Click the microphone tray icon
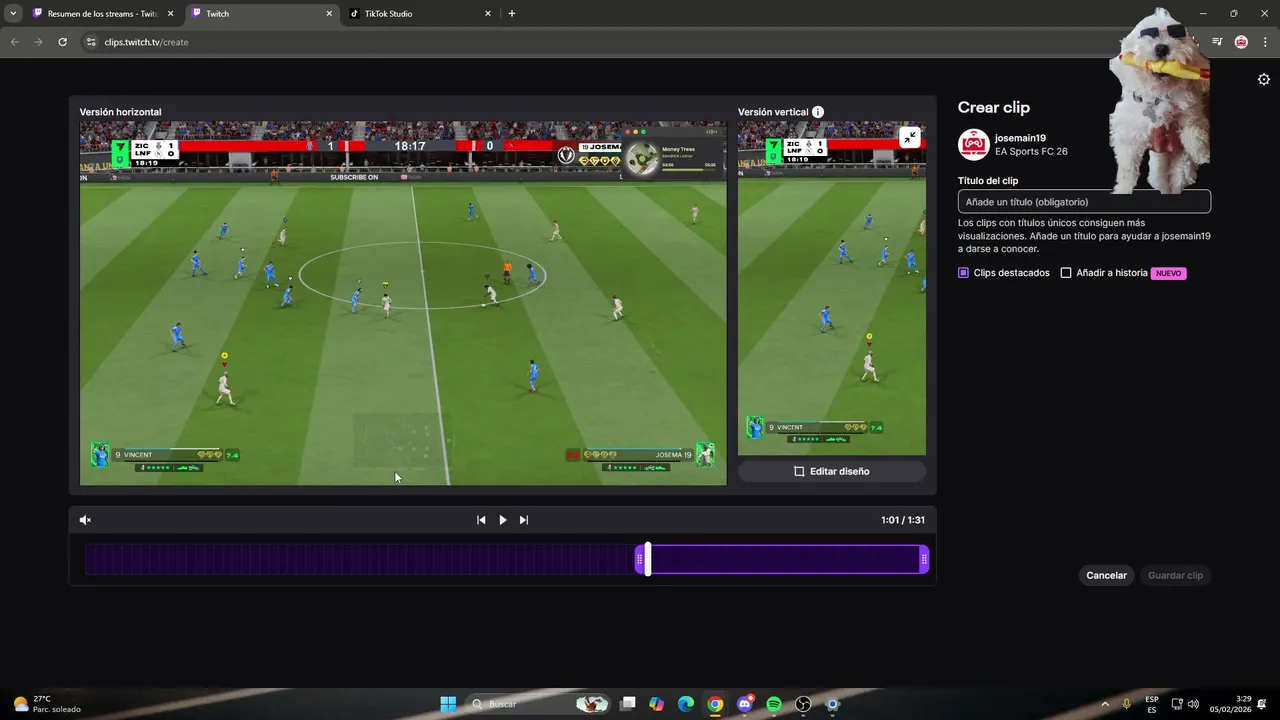This screenshot has width=1280, height=720. click(1127, 704)
